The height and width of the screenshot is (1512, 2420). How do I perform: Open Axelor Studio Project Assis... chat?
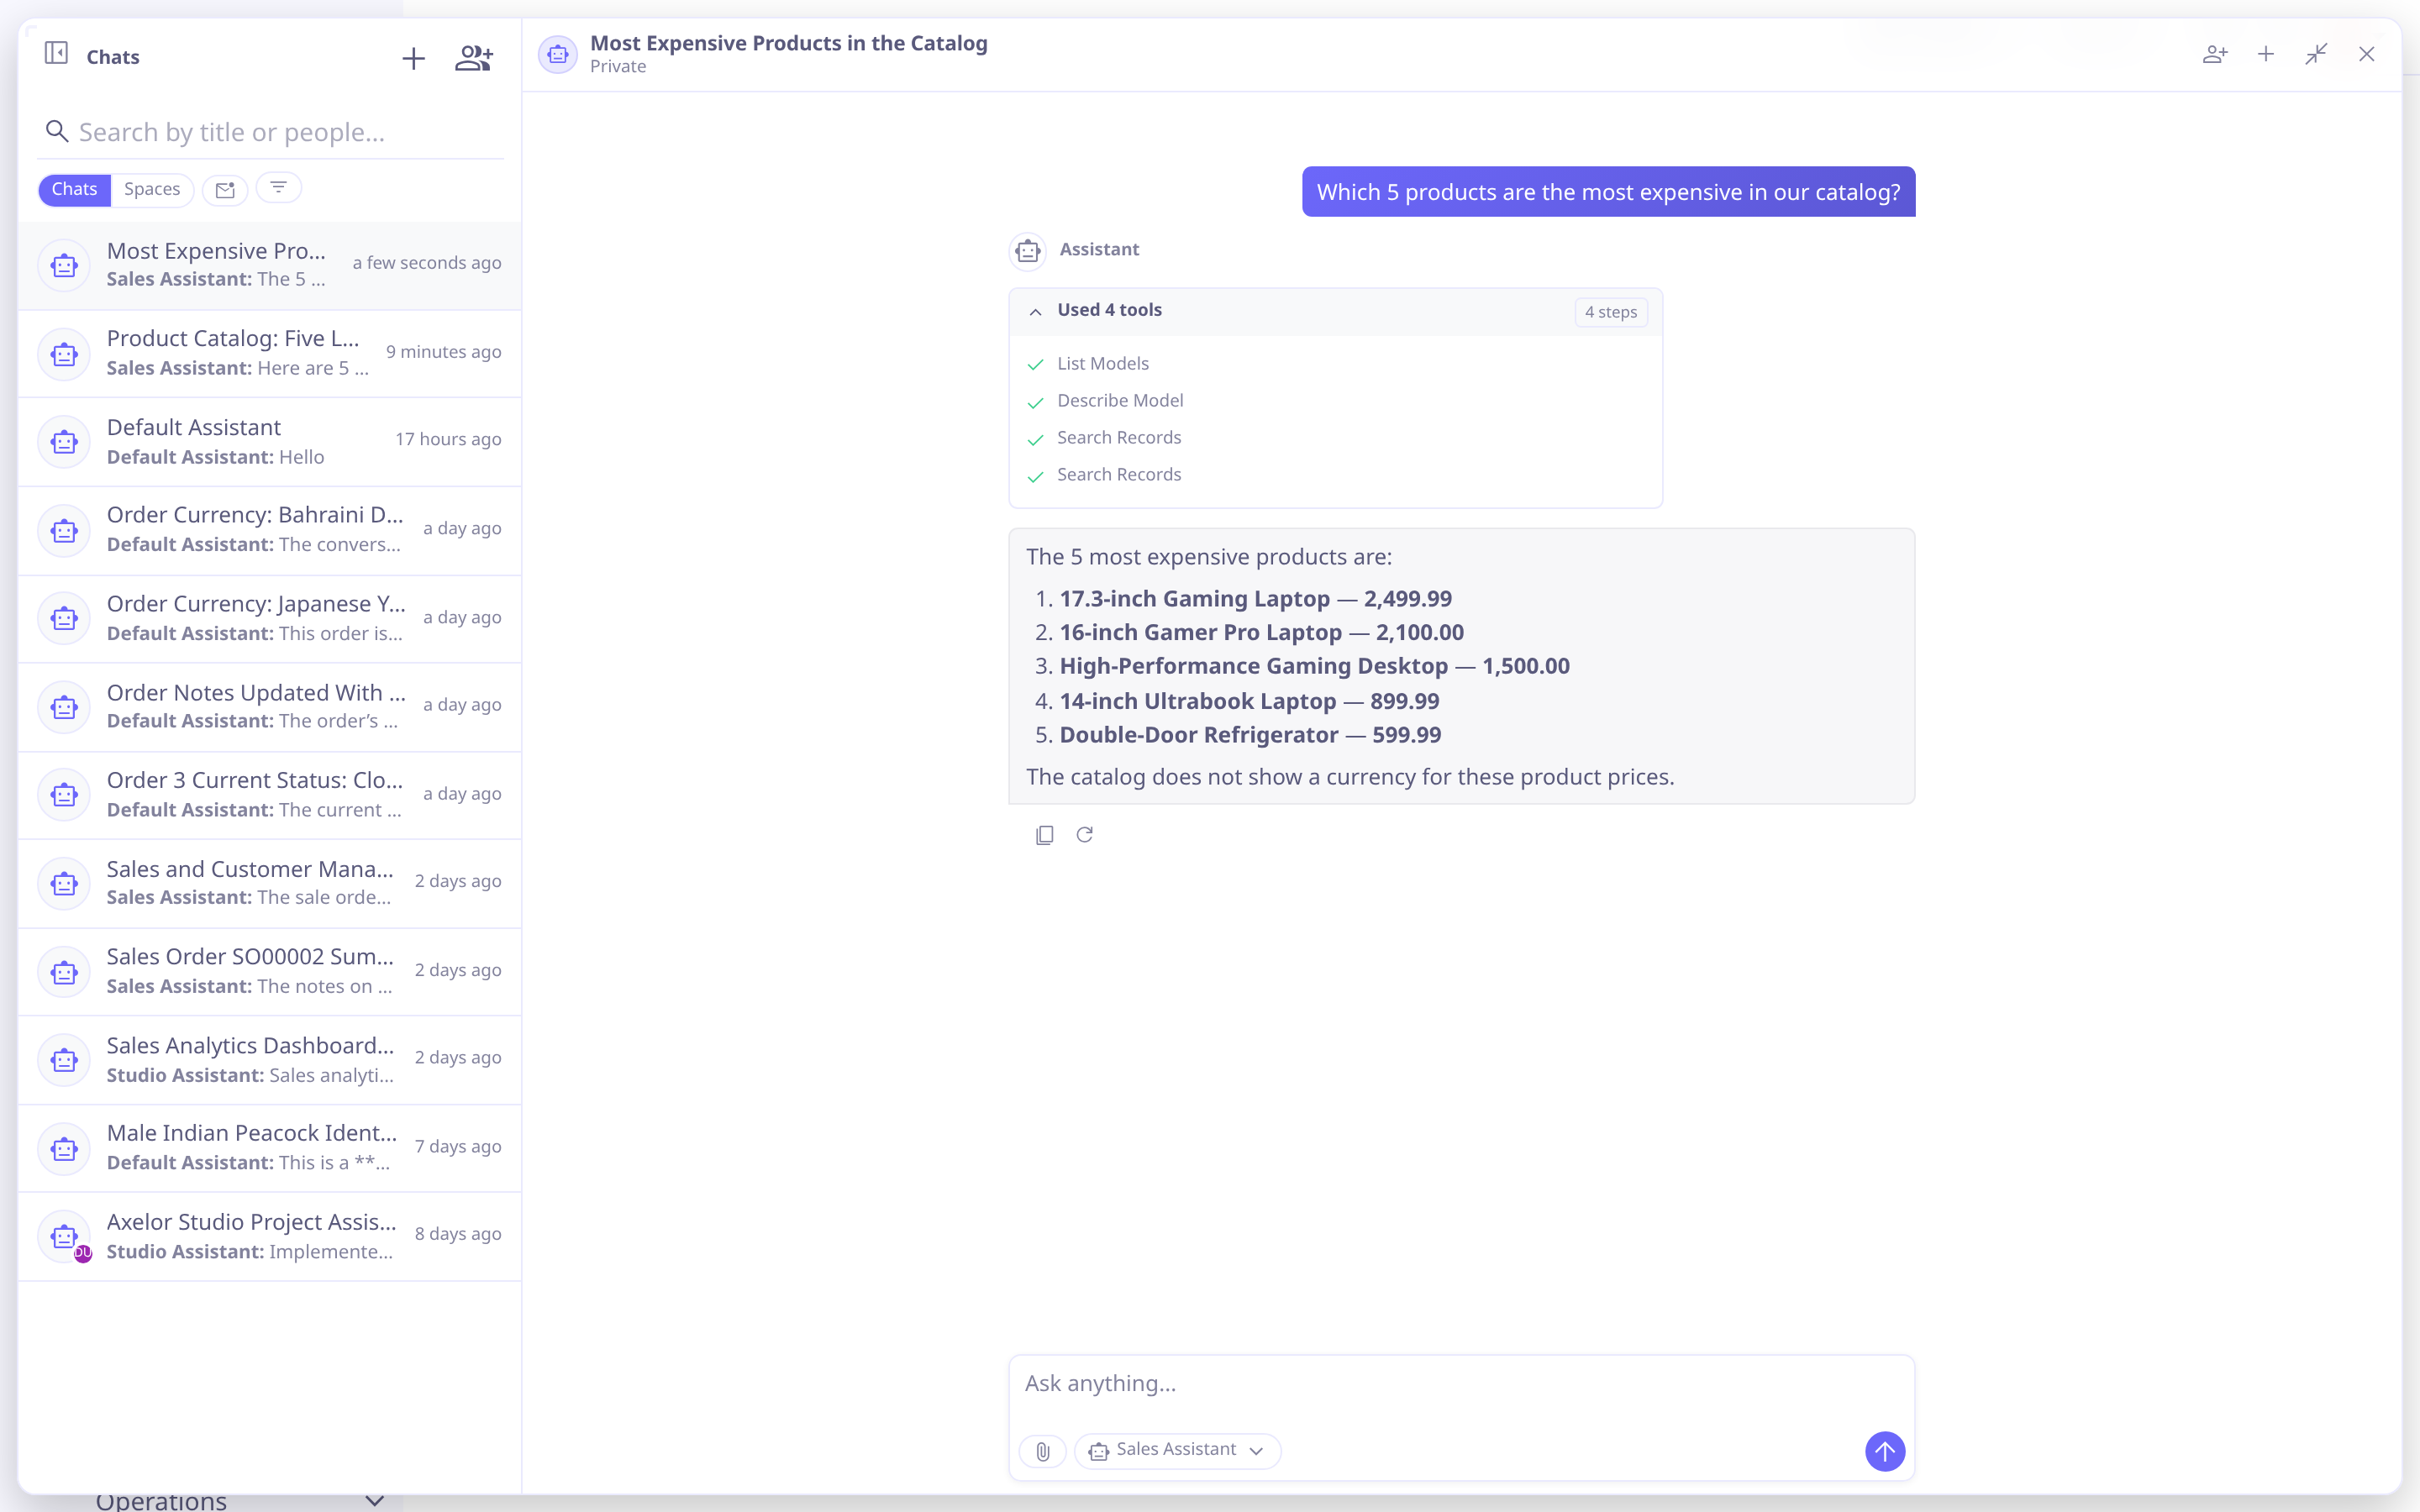pos(269,1236)
